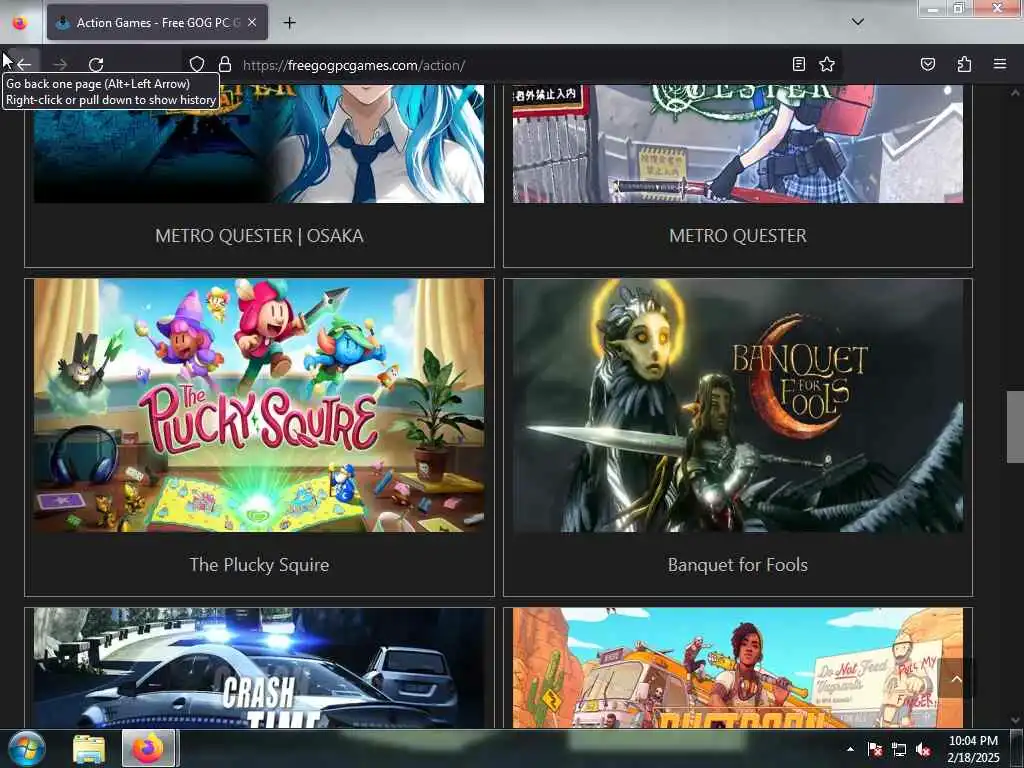This screenshot has width=1024, height=768.
Task: Click the page vertical scrollbar thumb
Action: [1015, 427]
